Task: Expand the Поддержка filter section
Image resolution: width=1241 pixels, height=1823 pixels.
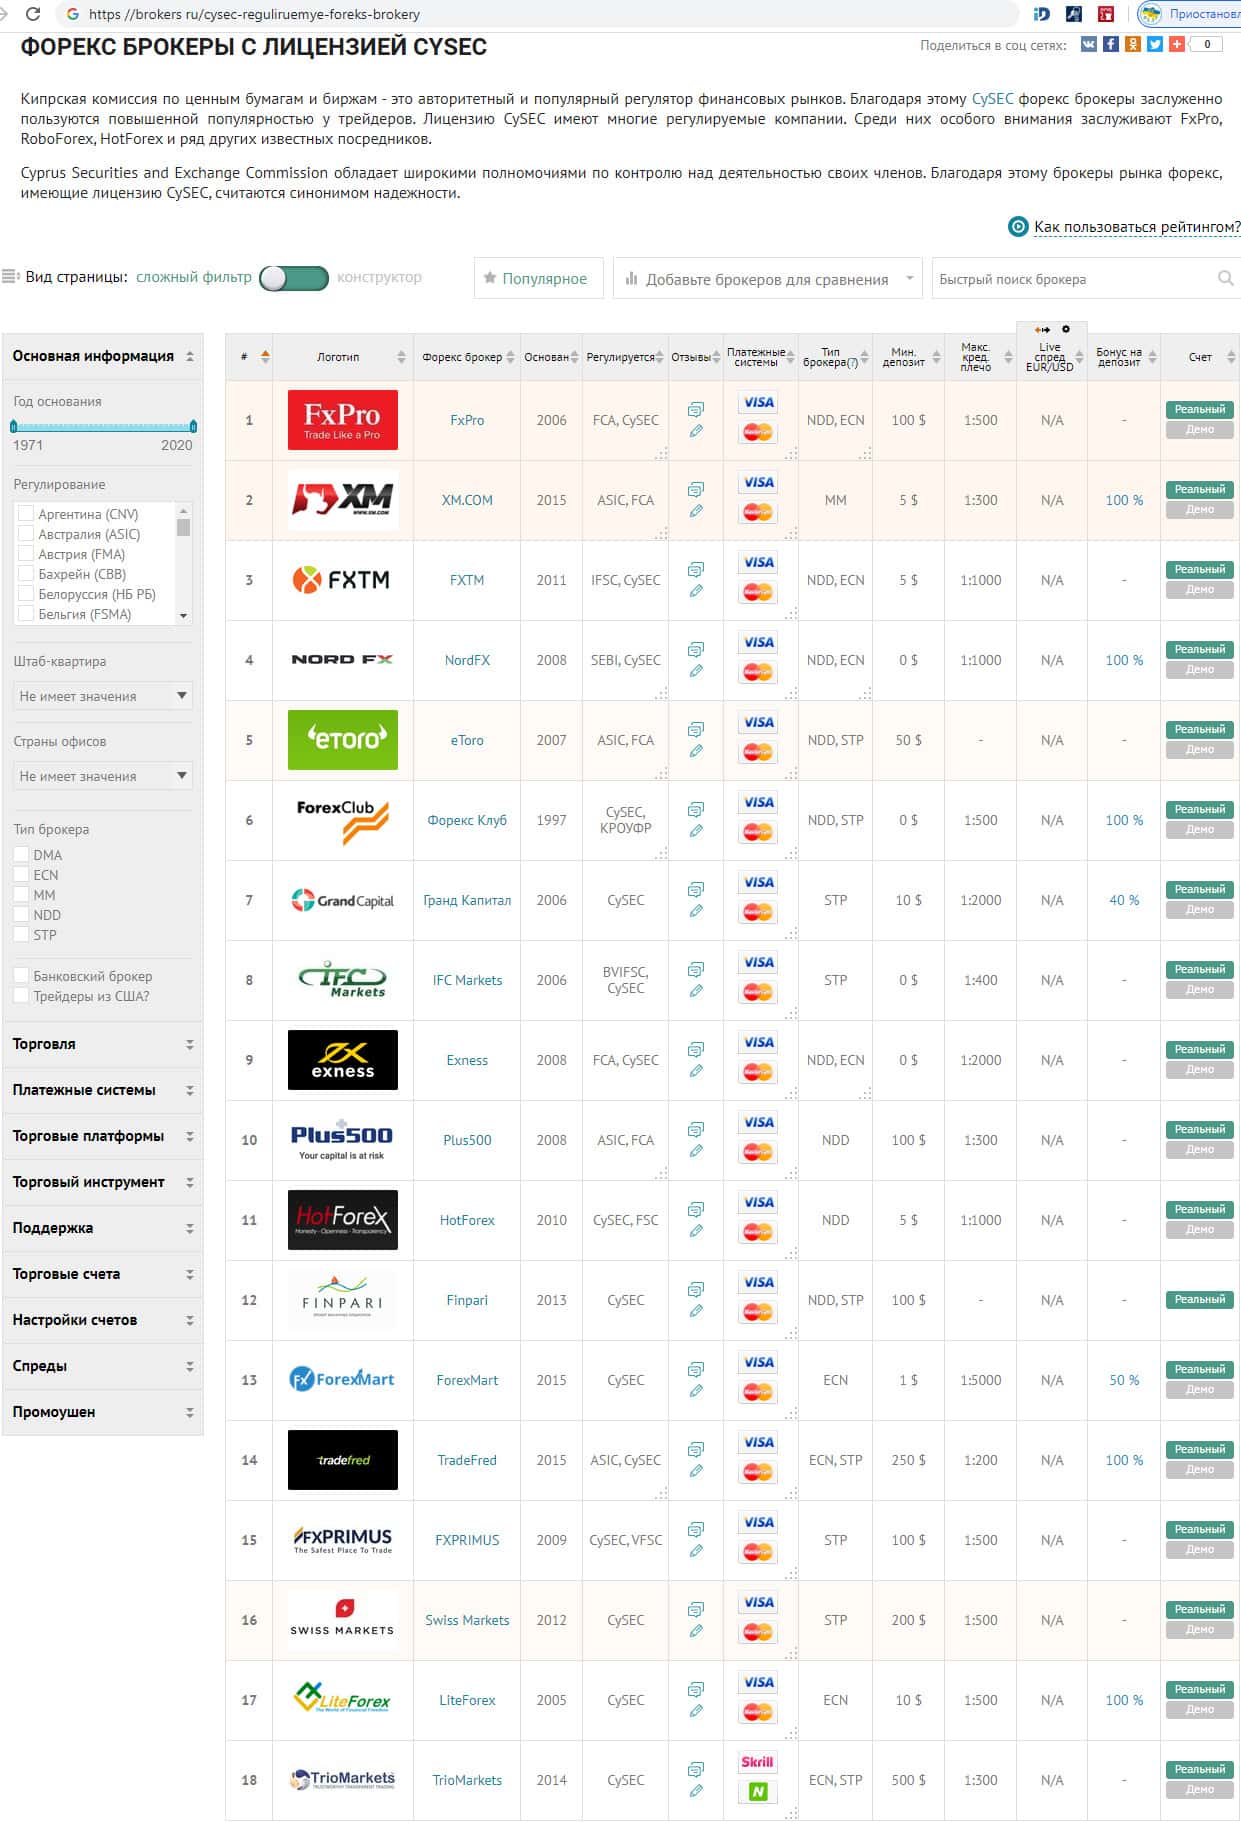Action: click(103, 1228)
